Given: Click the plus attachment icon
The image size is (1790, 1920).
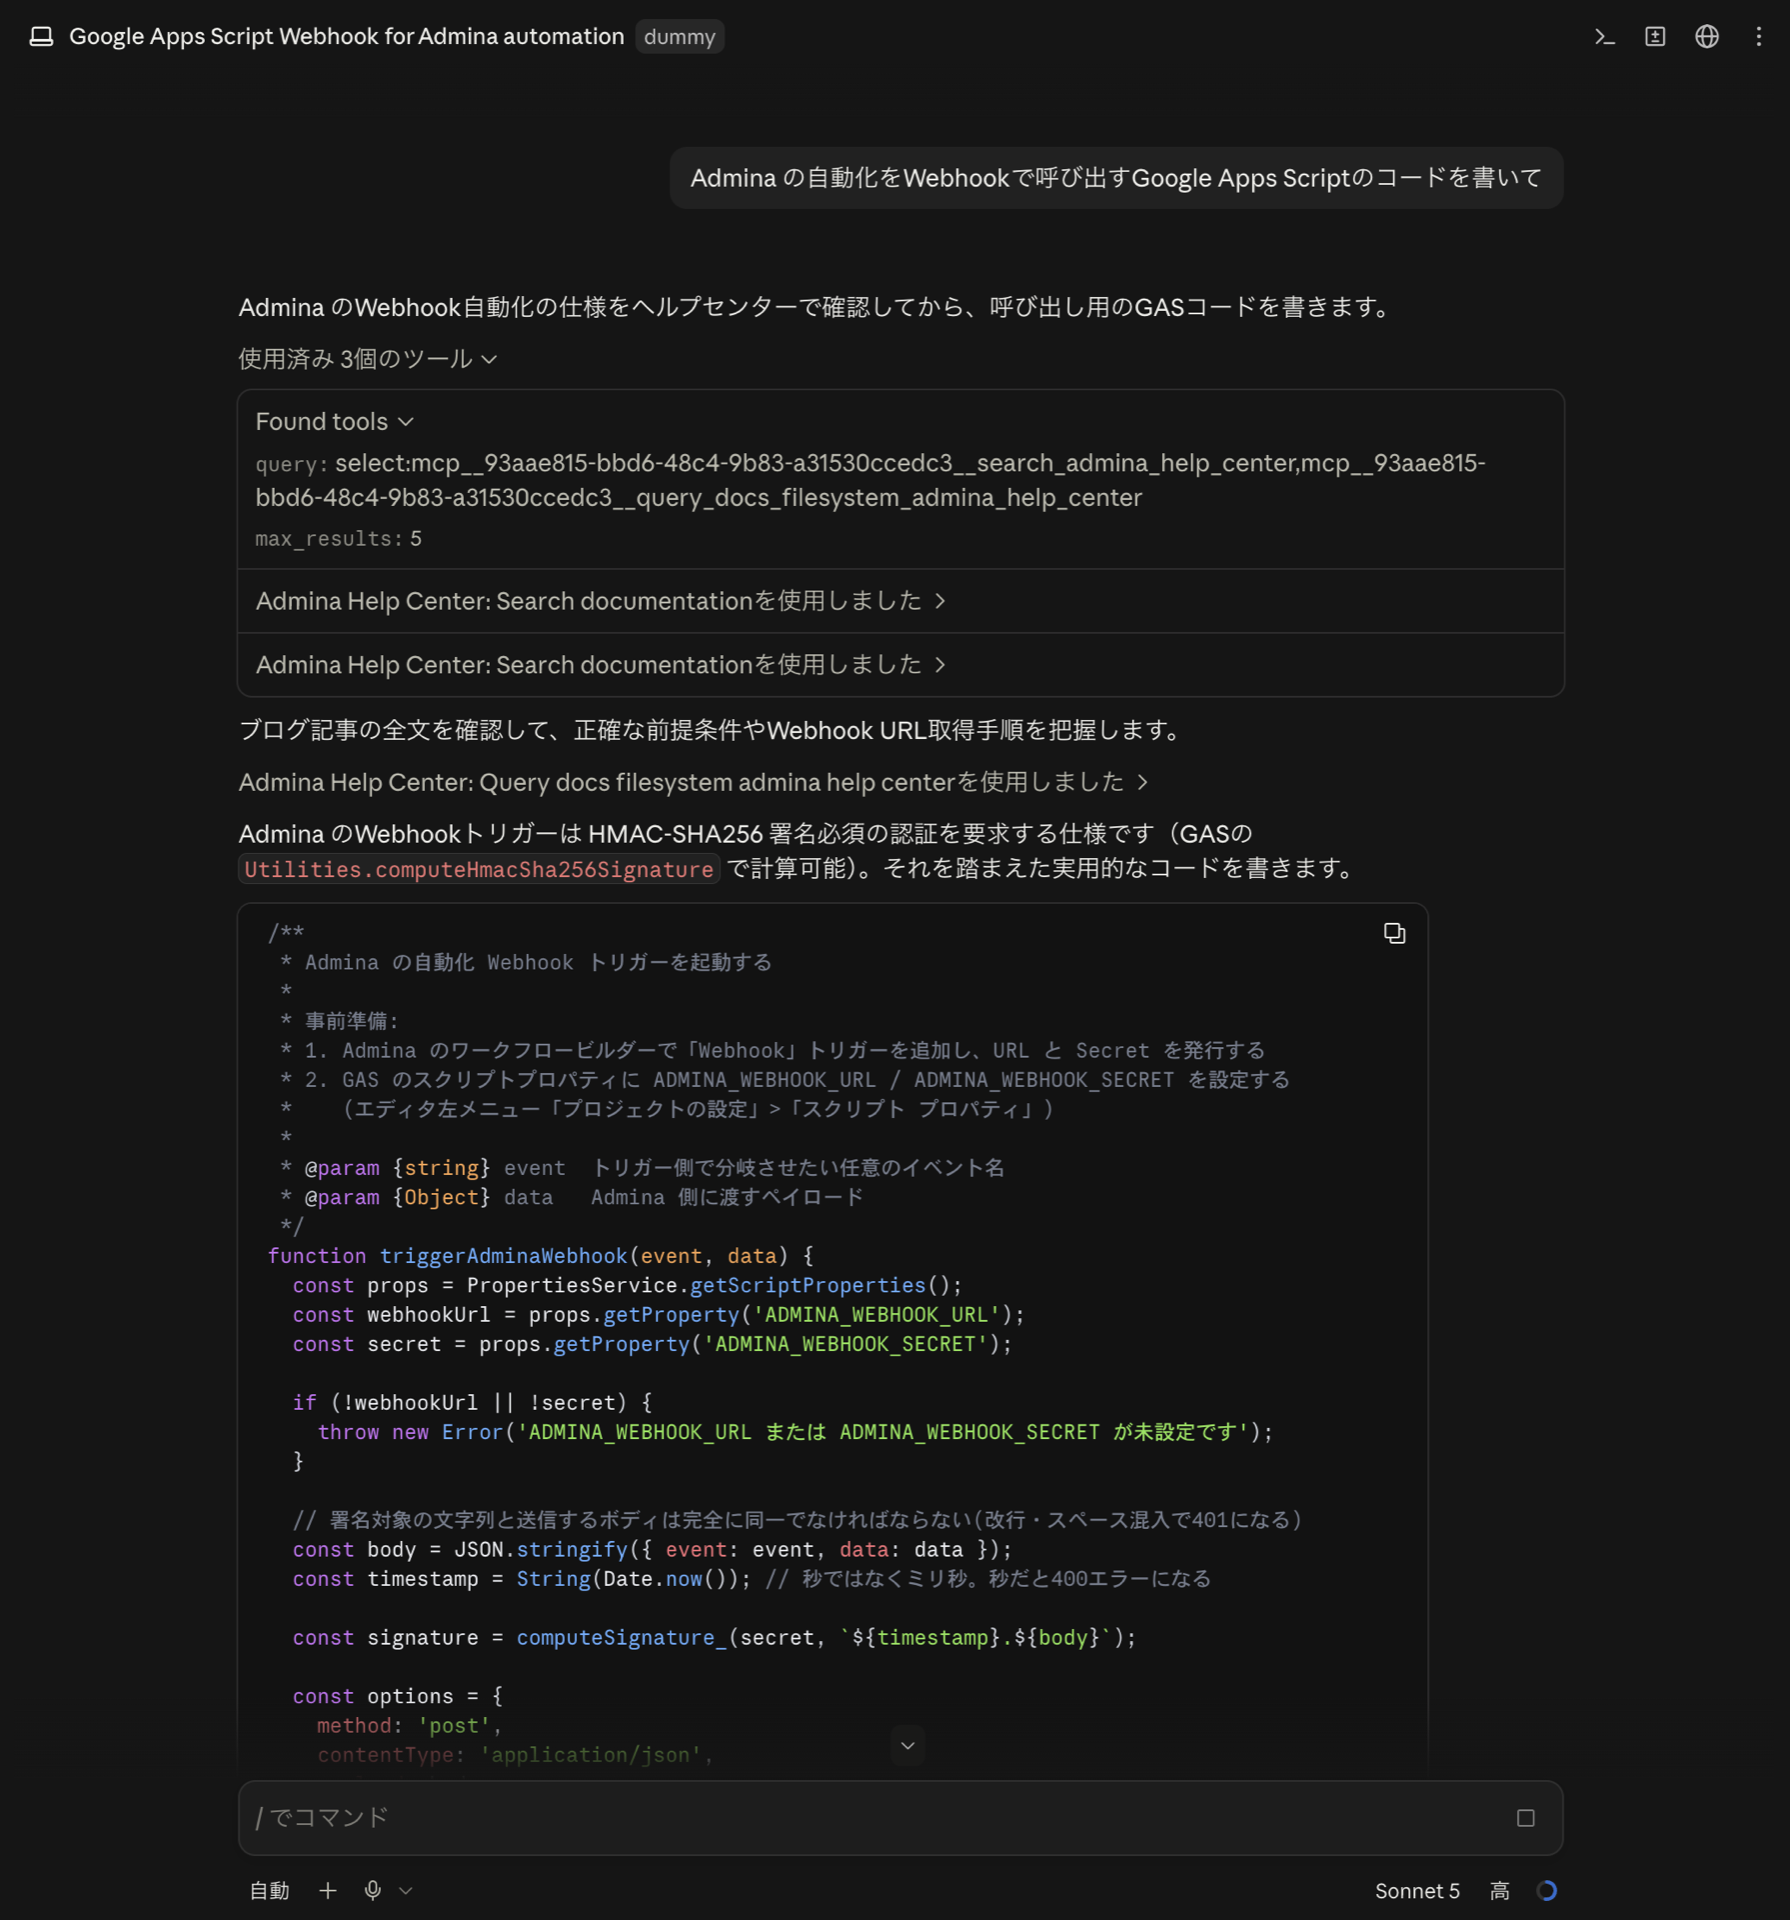Looking at the screenshot, I should [327, 1890].
